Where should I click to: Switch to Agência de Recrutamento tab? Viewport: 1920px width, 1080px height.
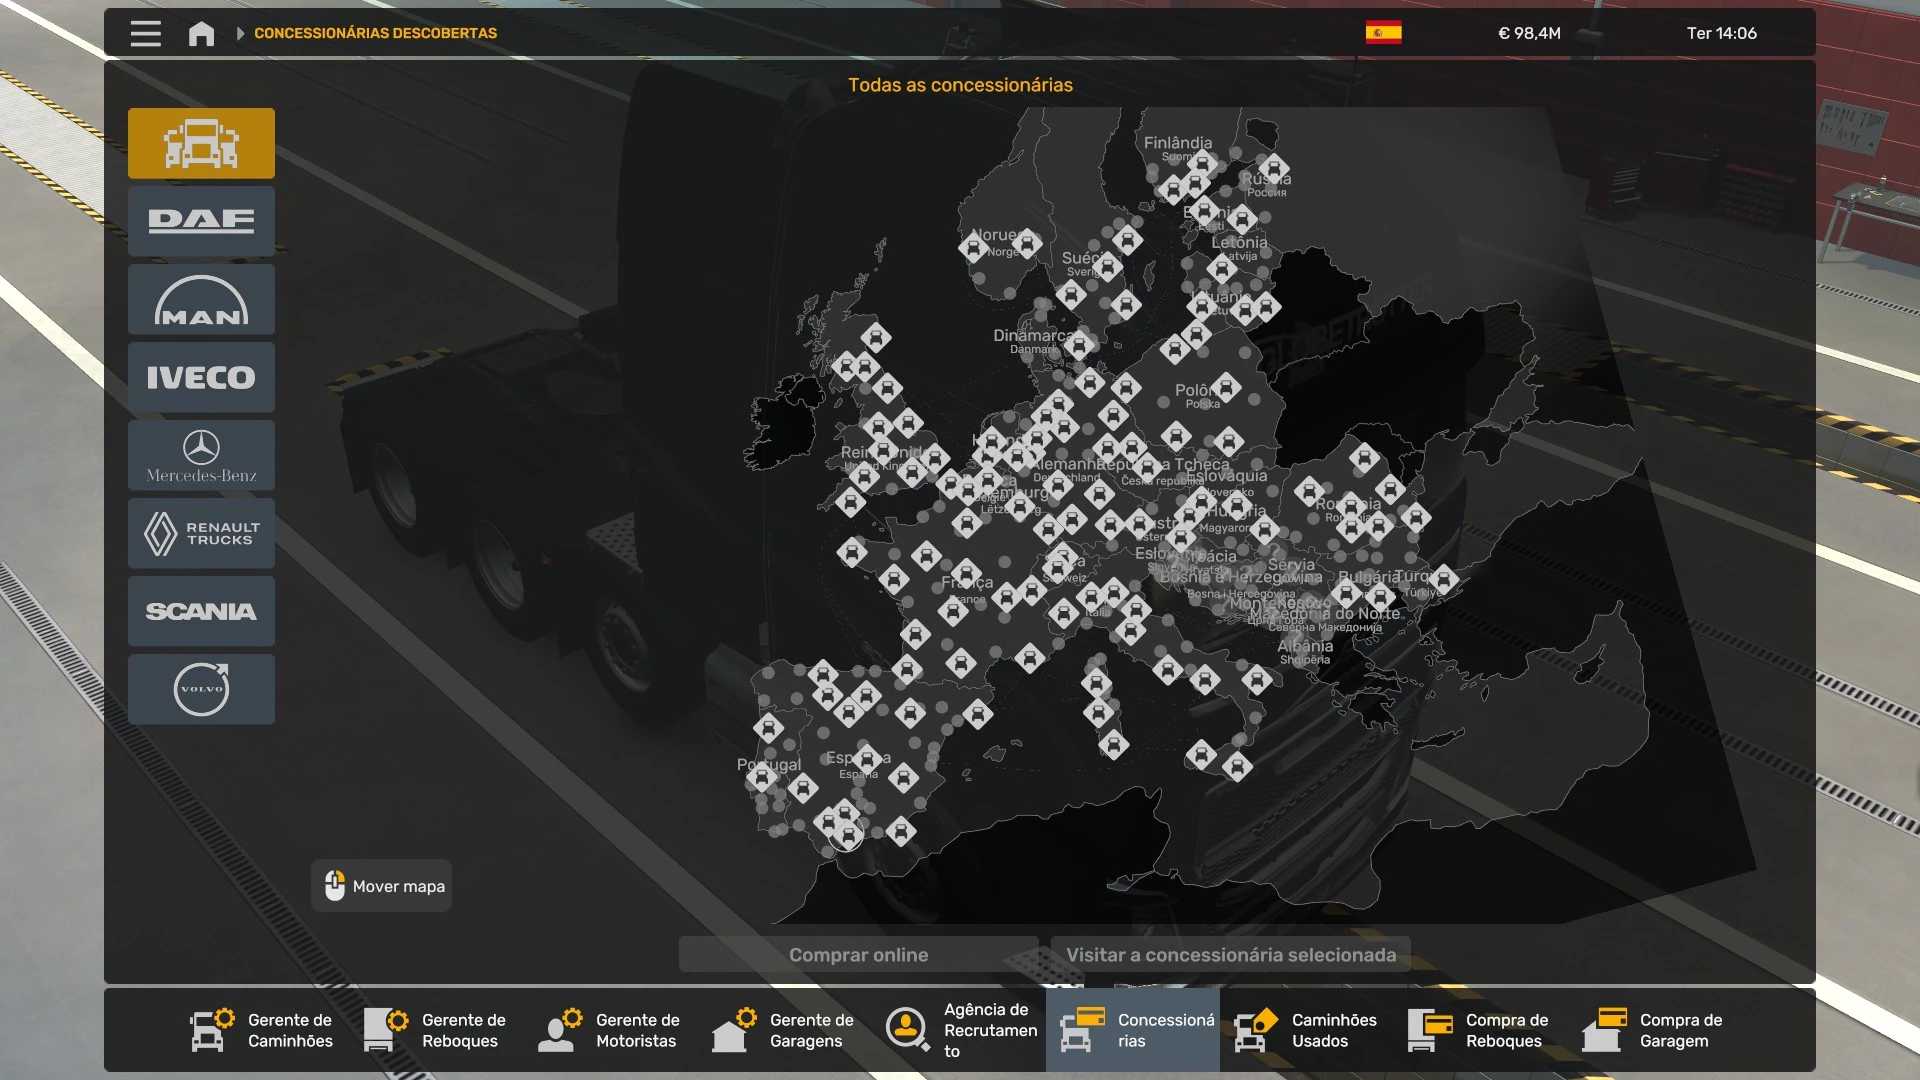click(x=960, y=1030)
